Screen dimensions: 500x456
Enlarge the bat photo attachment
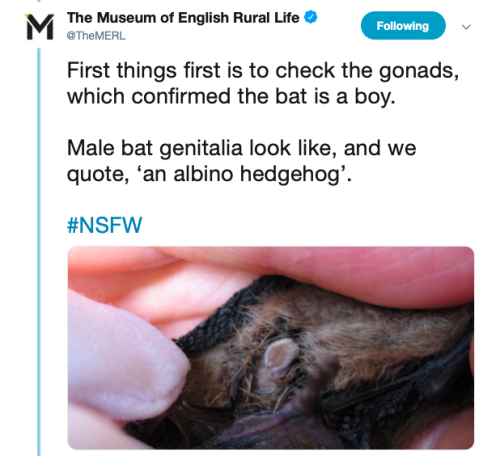[x=271, y=348]
